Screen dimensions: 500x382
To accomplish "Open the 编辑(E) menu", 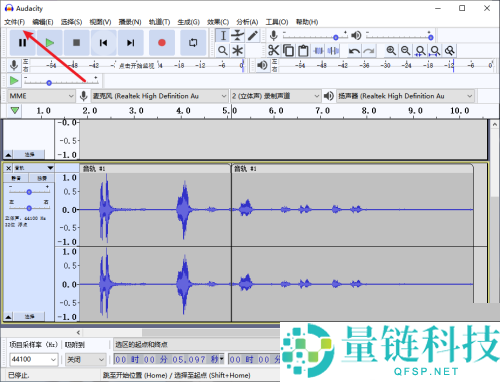I will click(x=43, y=22).
